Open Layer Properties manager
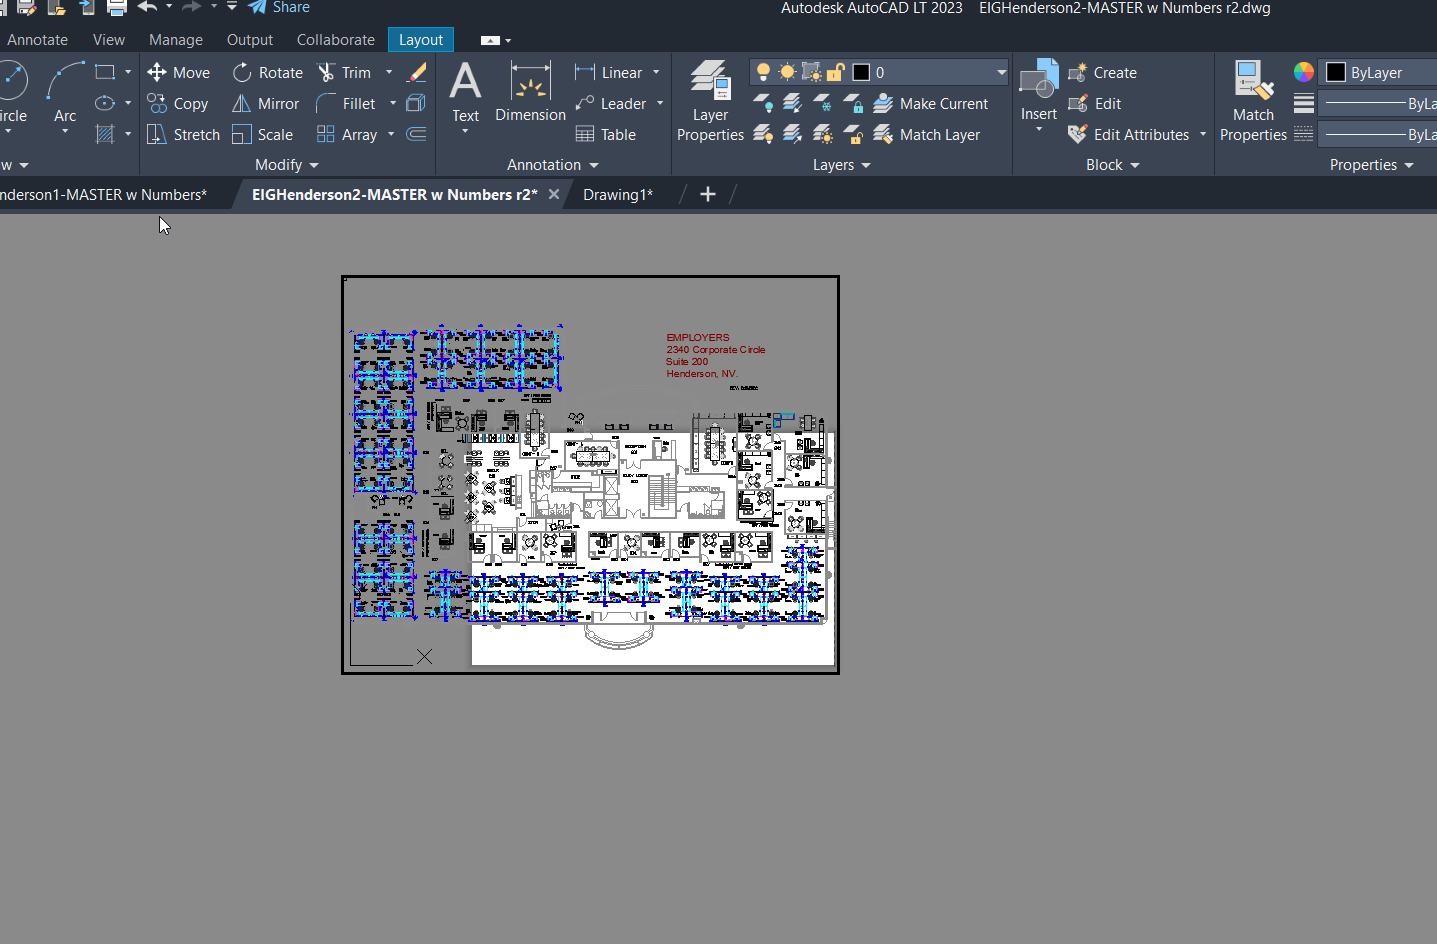 coord(710,100)
